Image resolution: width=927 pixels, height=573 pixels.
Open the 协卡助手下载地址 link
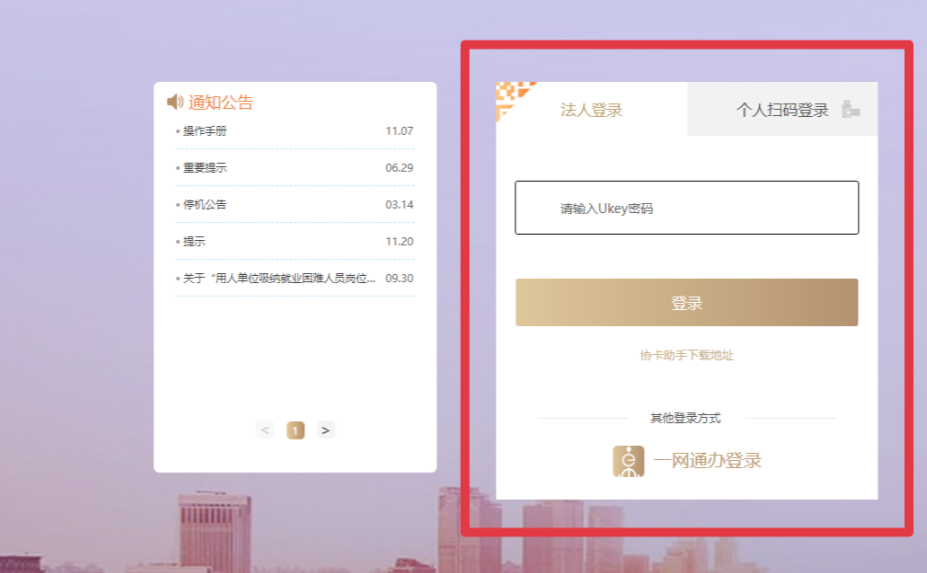(686, 355)
